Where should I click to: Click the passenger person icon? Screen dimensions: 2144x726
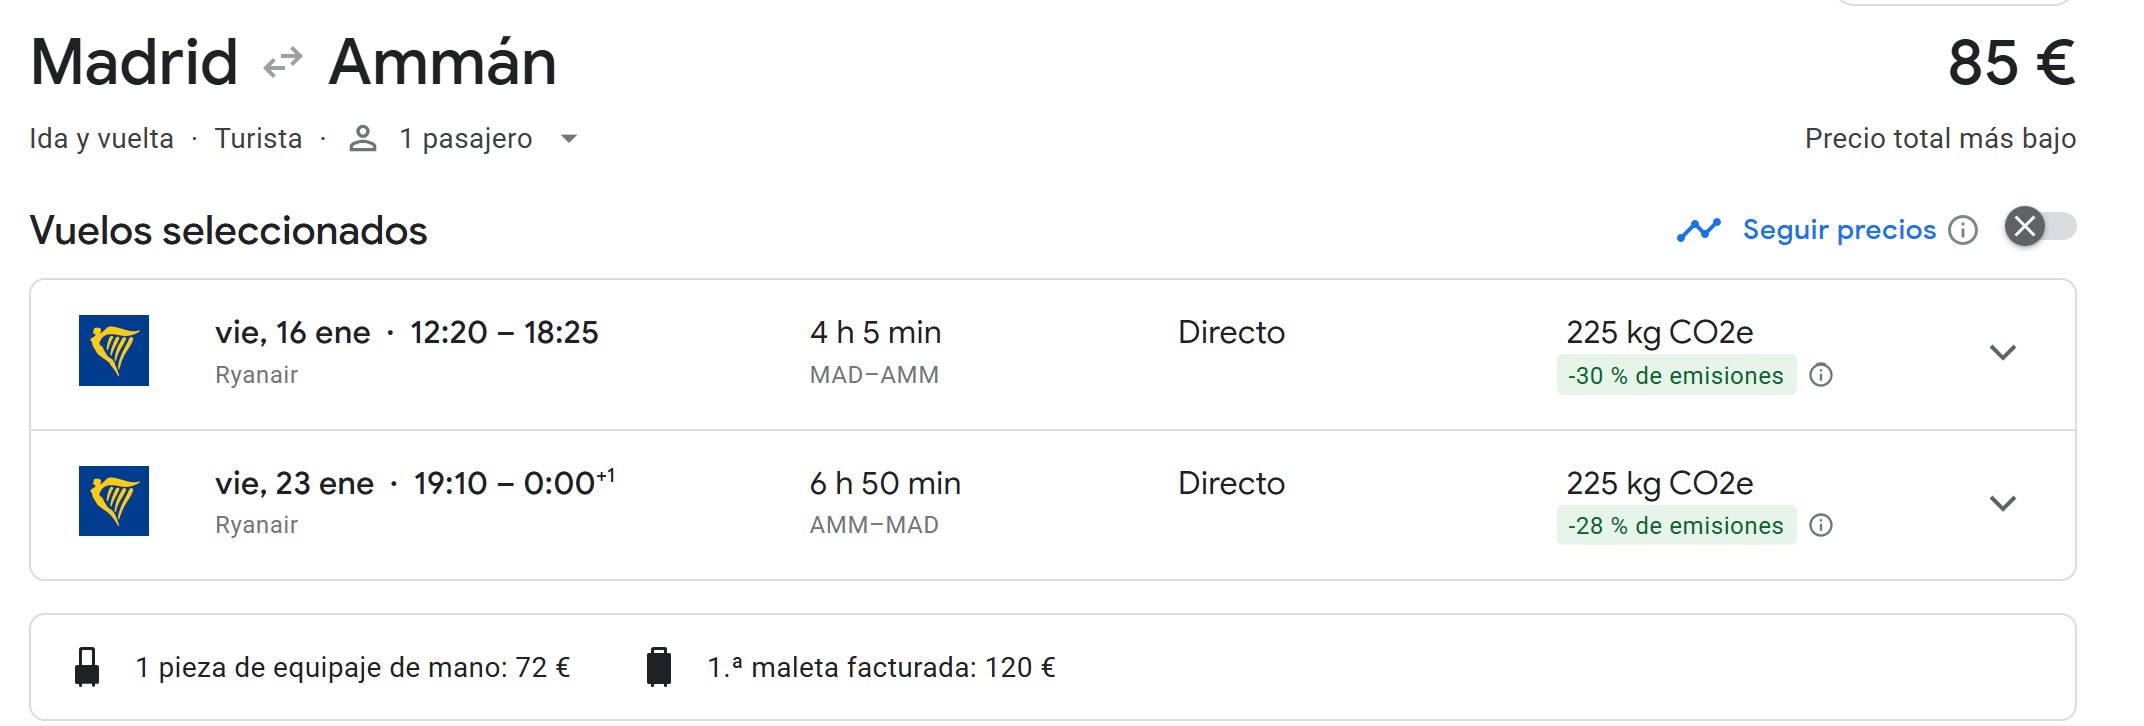point(363,139)
